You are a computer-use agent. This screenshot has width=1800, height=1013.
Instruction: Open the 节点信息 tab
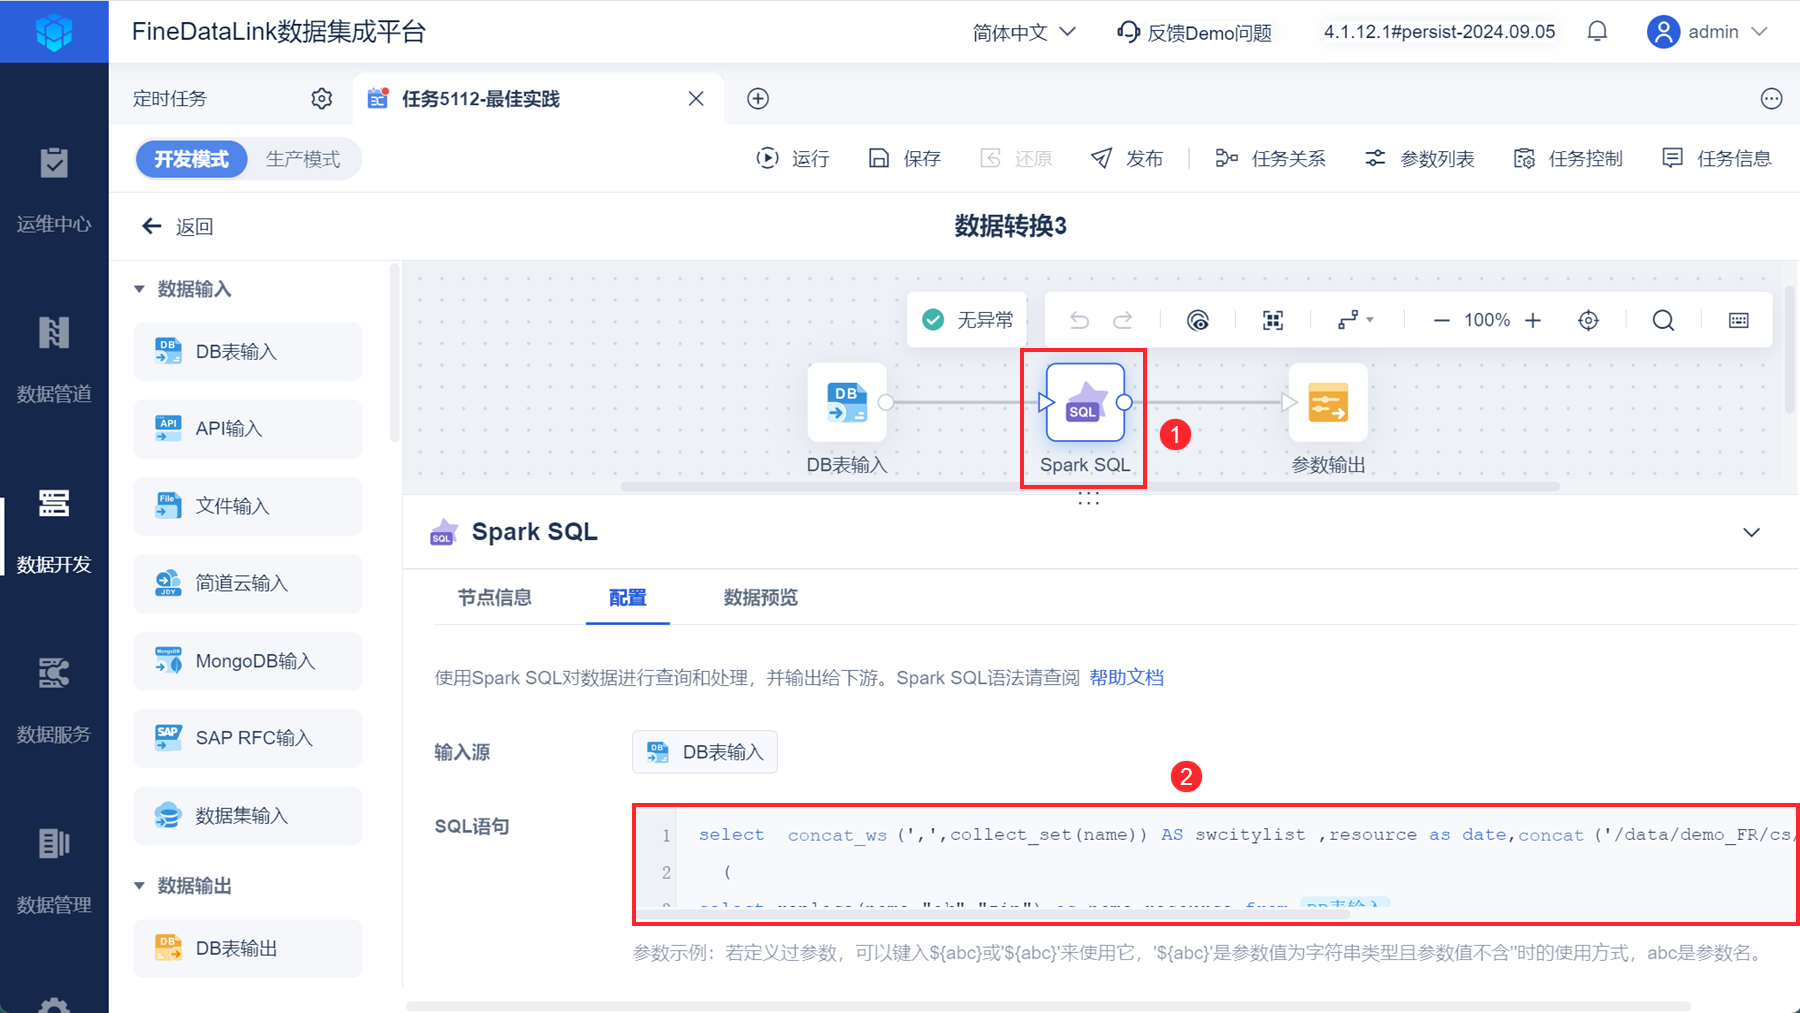tap(495, 597)
